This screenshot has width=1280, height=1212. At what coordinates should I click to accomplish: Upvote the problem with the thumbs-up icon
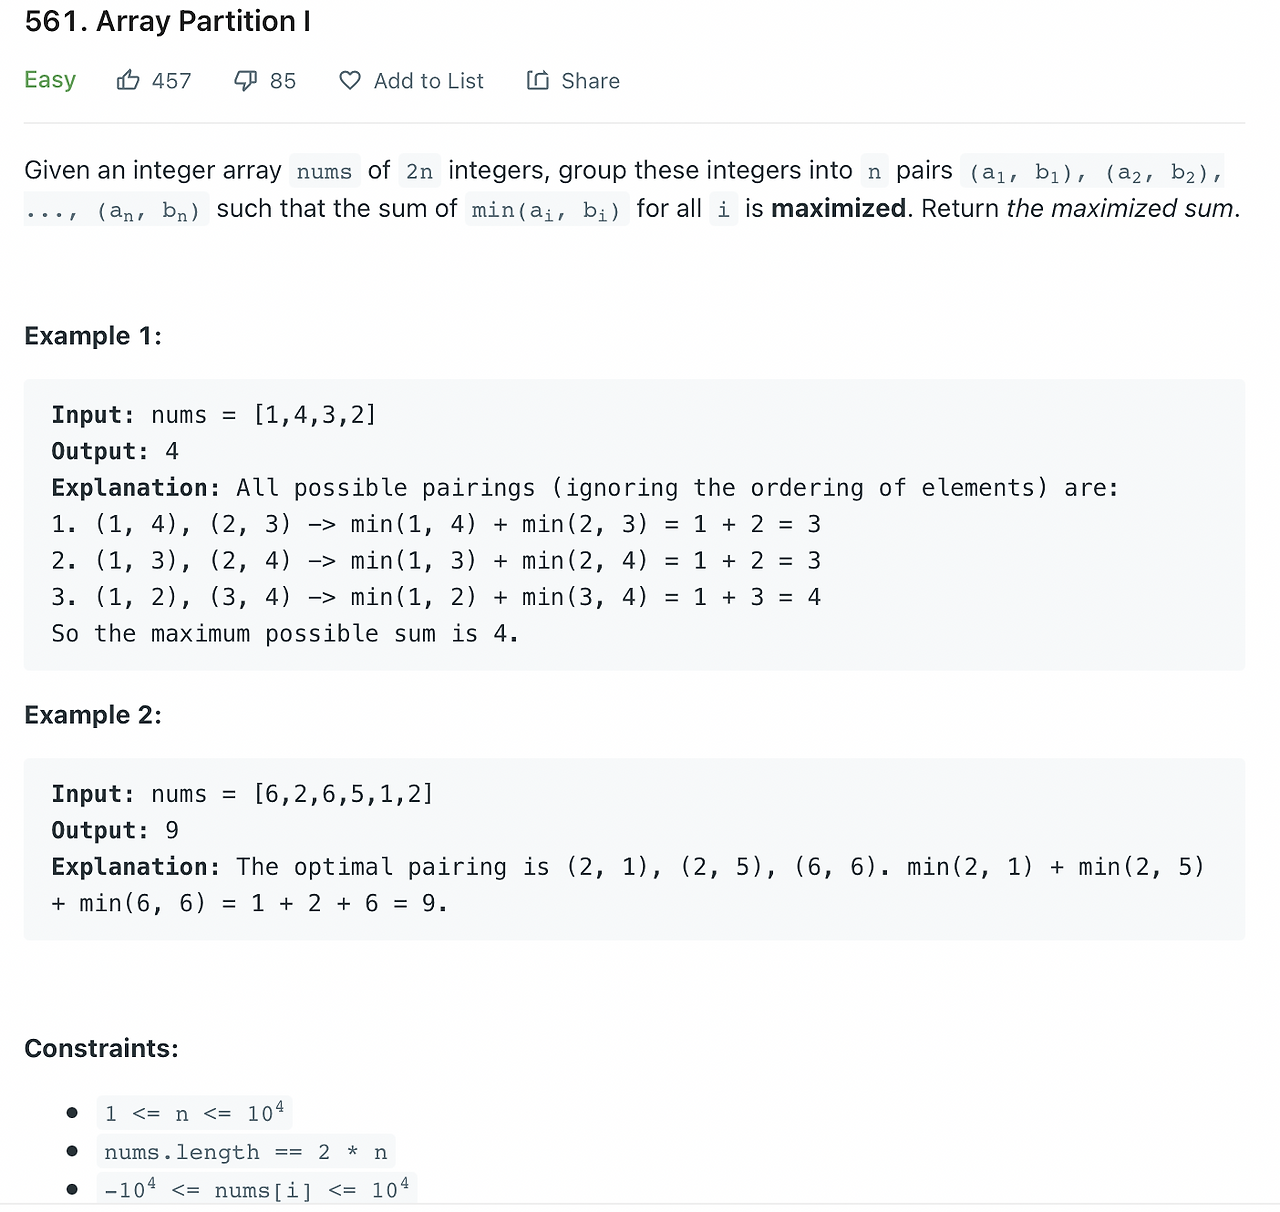coord(128,80)
